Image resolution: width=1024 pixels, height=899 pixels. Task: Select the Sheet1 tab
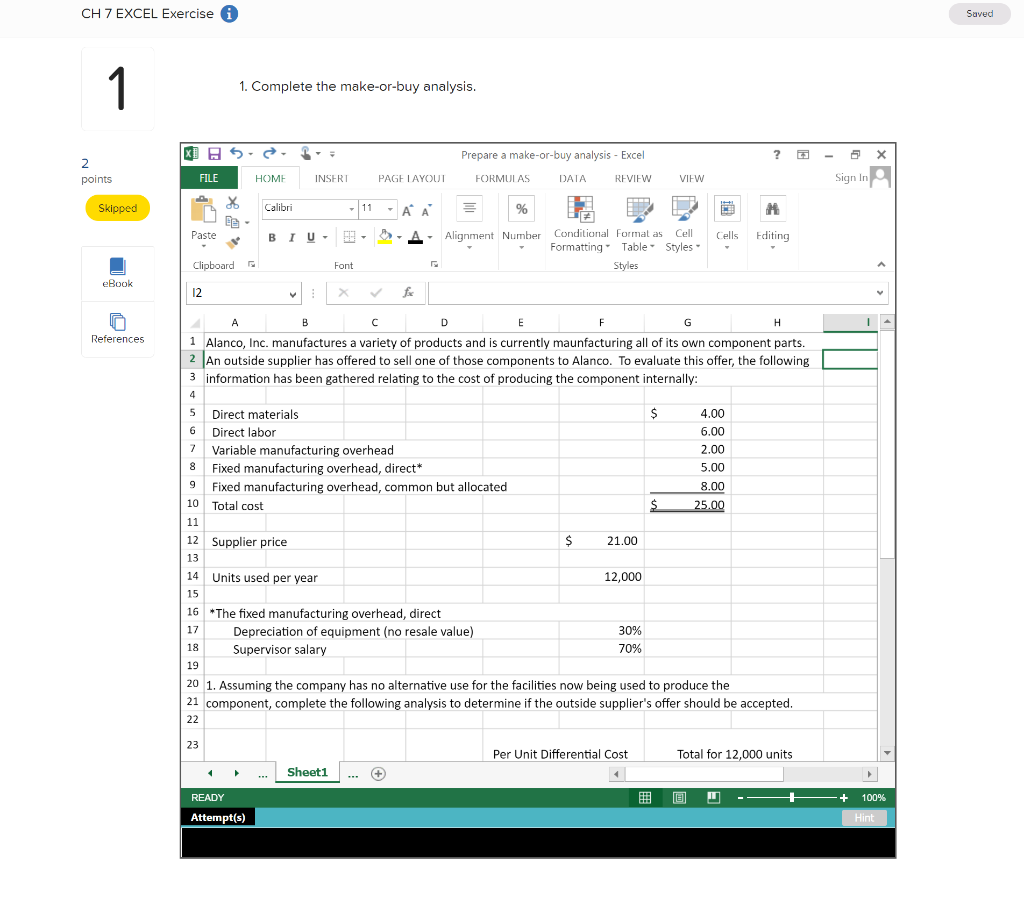coord(306,772)
